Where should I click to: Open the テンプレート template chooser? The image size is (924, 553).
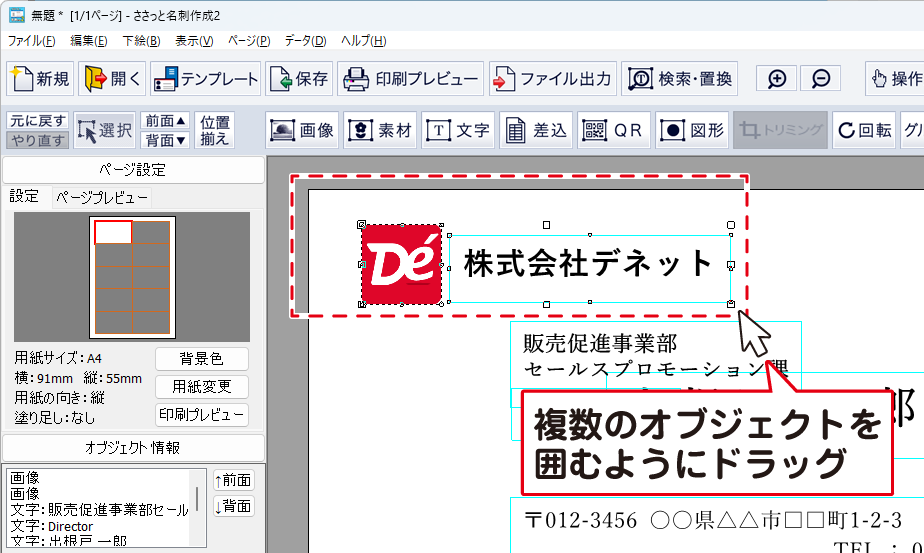click(x=205, y=78)
